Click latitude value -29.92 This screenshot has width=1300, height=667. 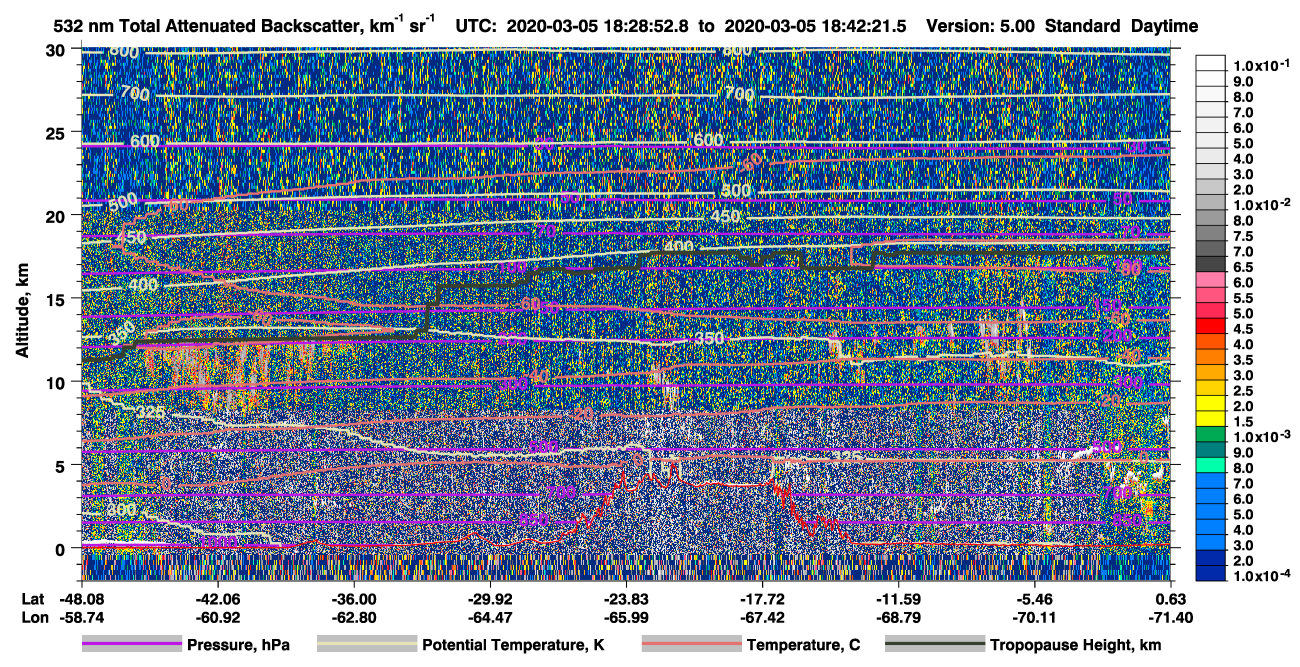click(490, 598)
